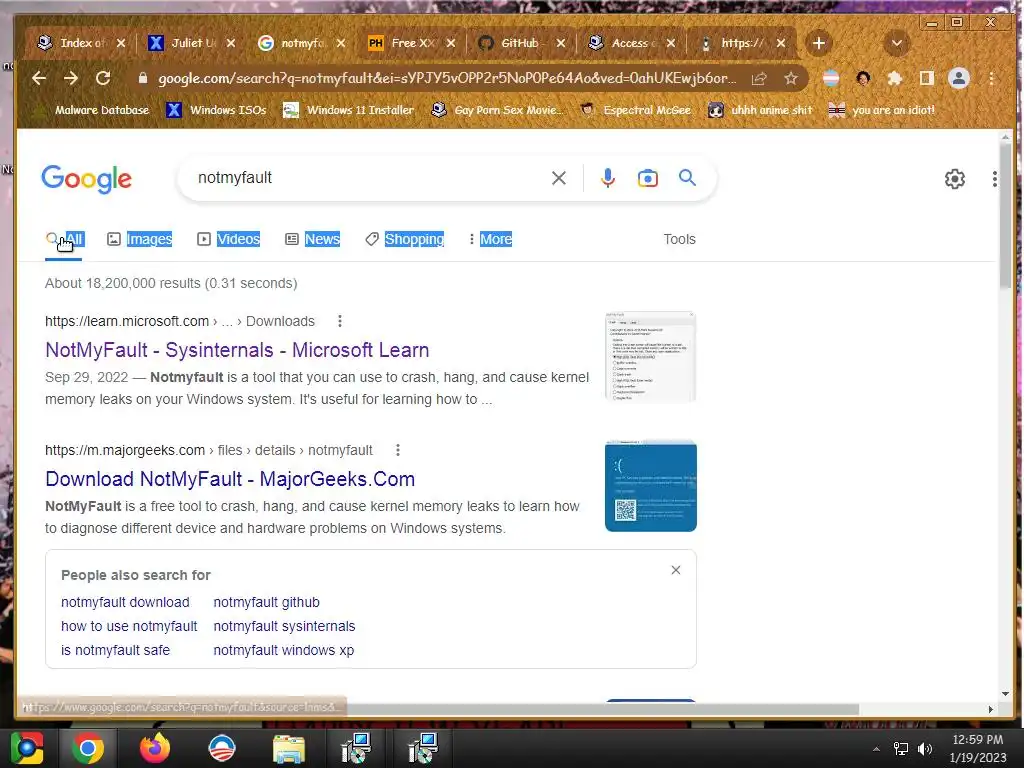Select the All results tab
Screen dimensions: 1024x768
(x=64, y=240)
